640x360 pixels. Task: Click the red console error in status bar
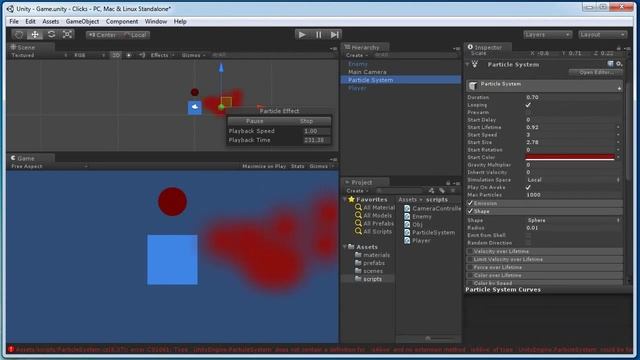click(320, 349)
